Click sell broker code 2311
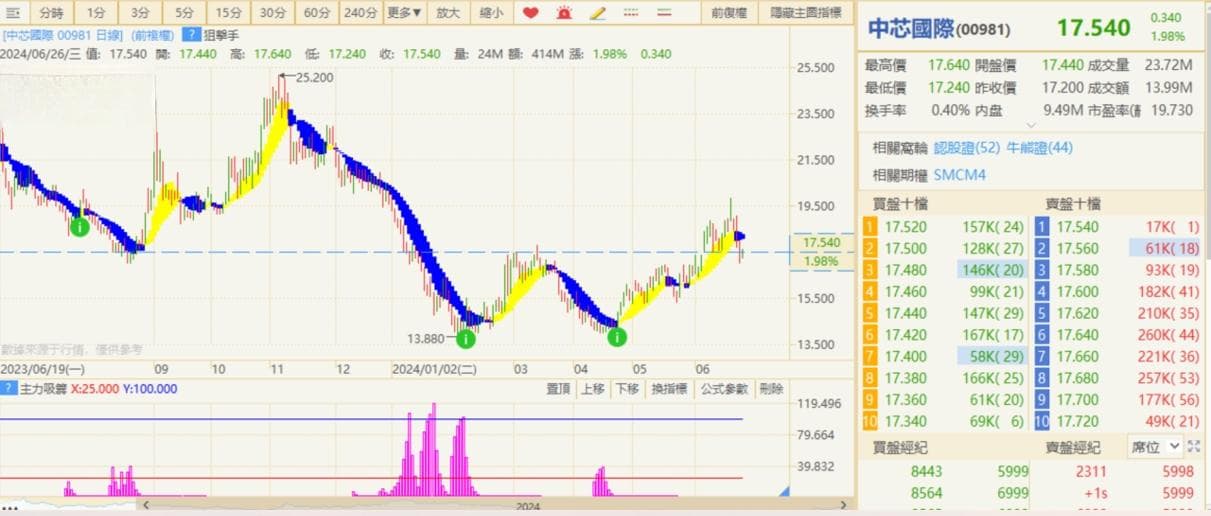 [x=1091, y=472]
